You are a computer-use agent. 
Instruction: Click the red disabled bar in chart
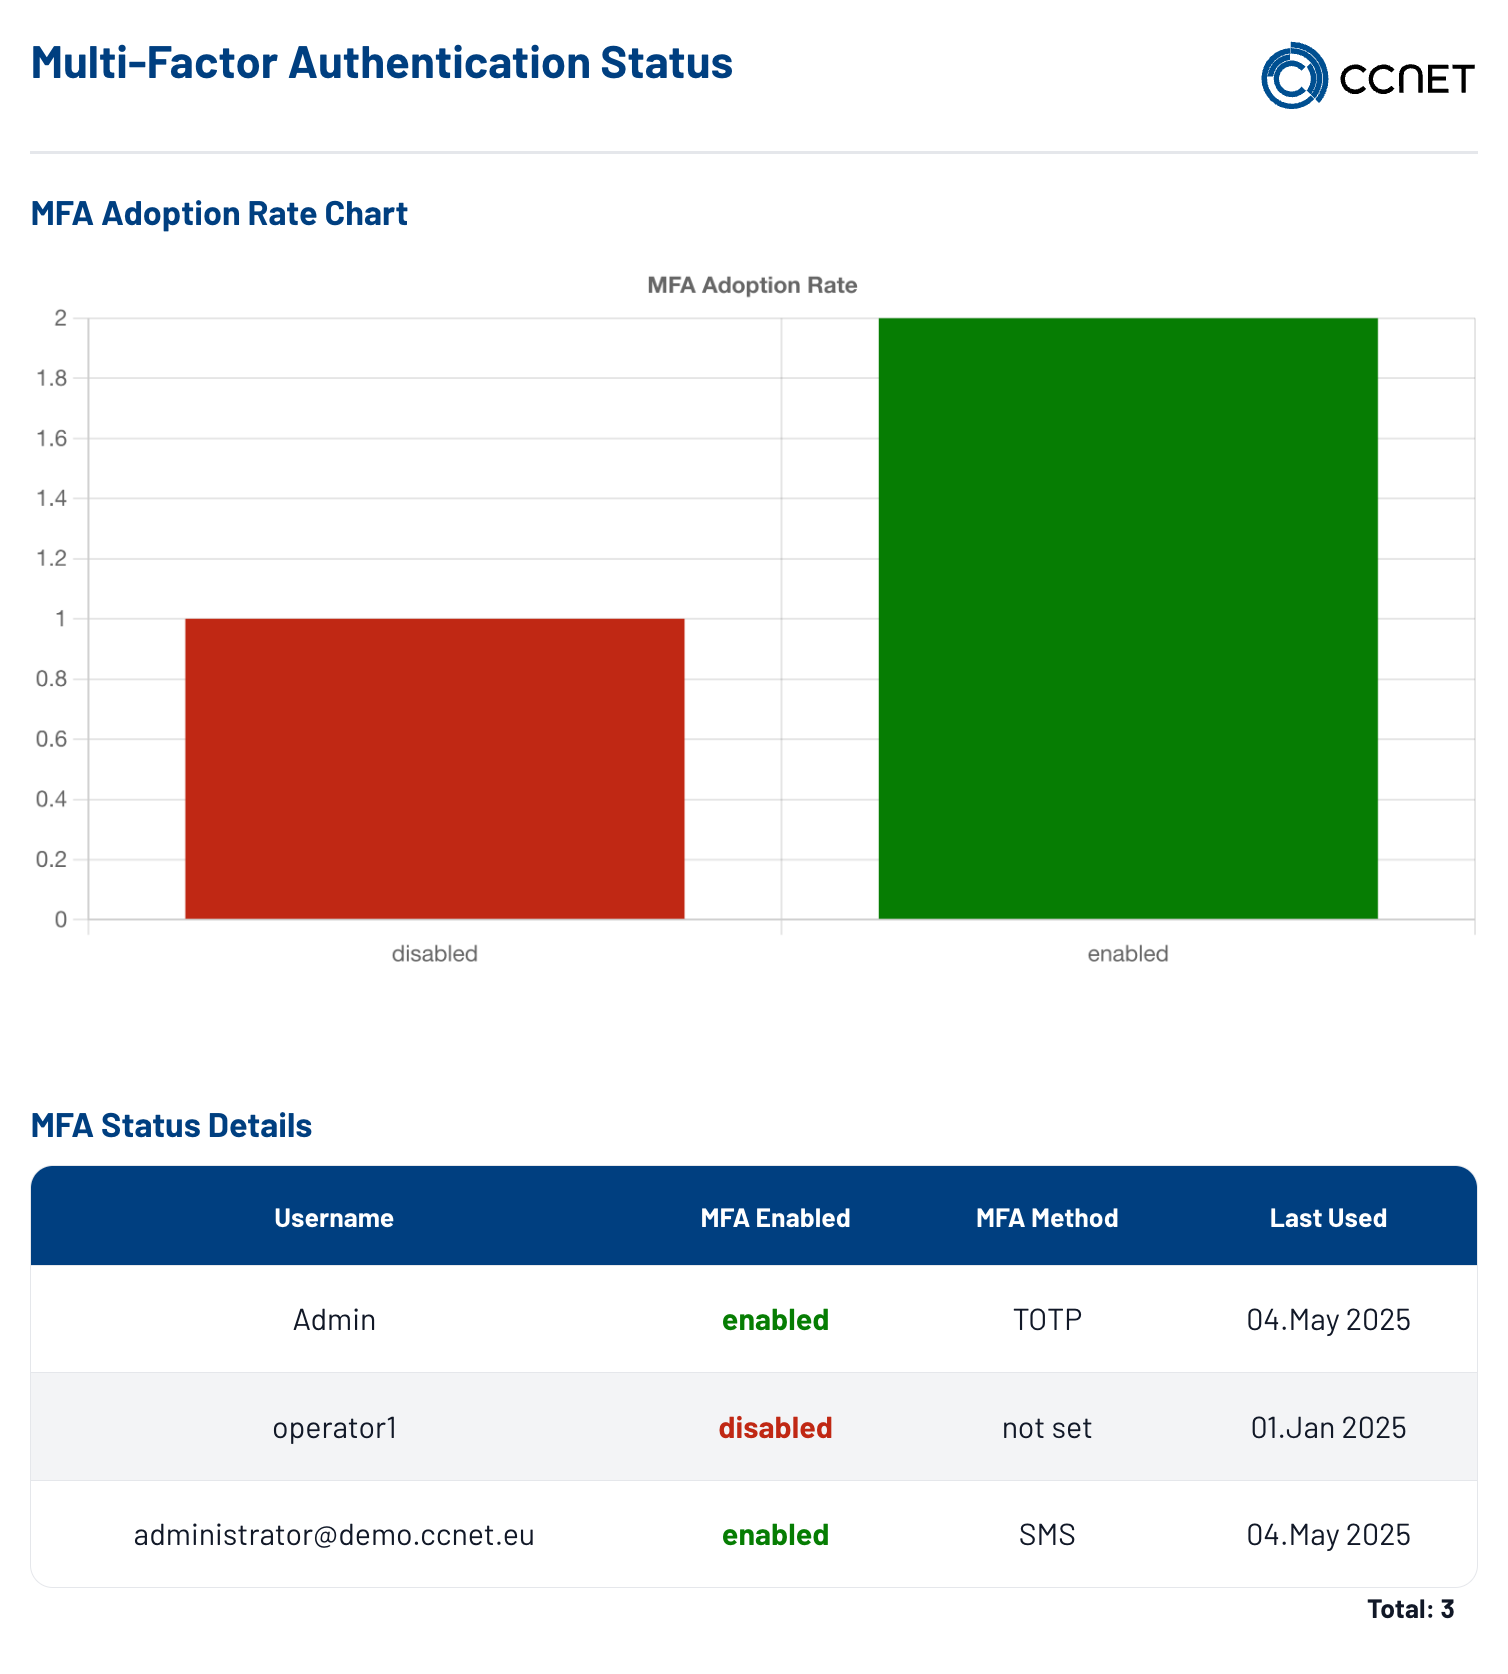pos(435,769)
